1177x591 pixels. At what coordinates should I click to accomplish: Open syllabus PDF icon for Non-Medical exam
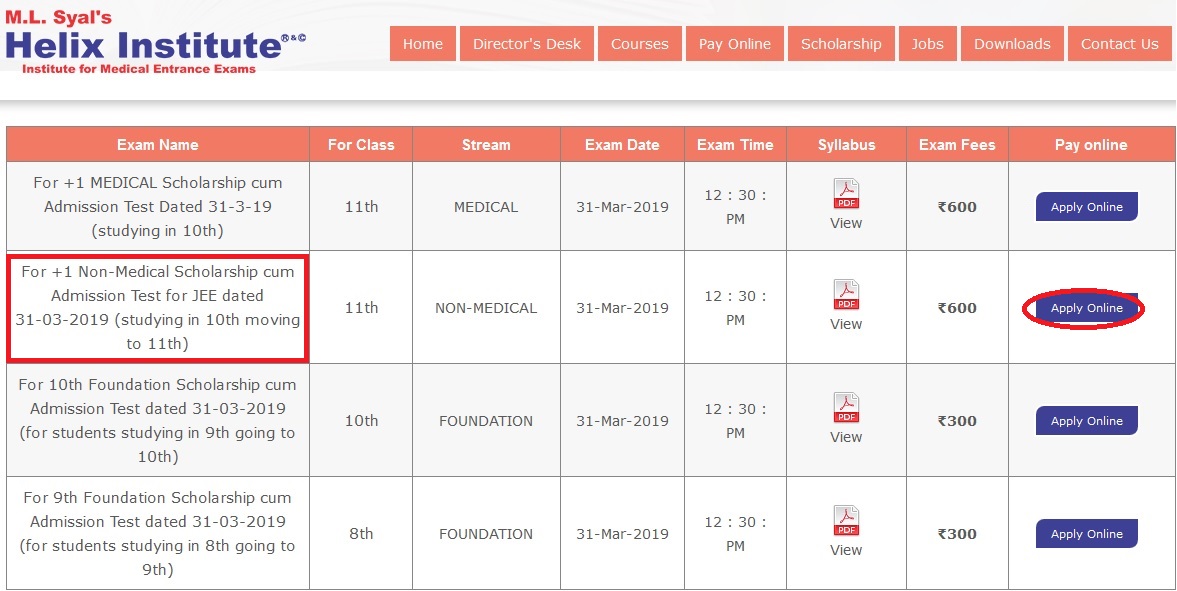846,295
